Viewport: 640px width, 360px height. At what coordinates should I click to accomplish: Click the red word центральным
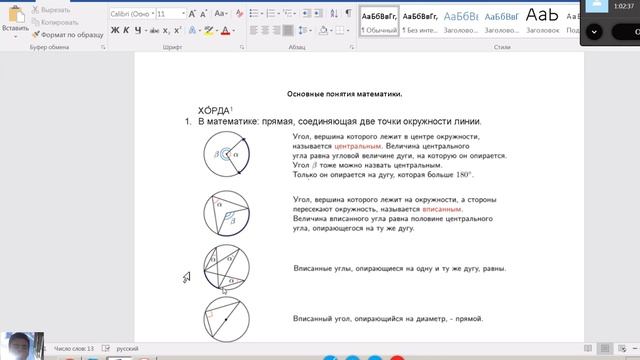357,146
